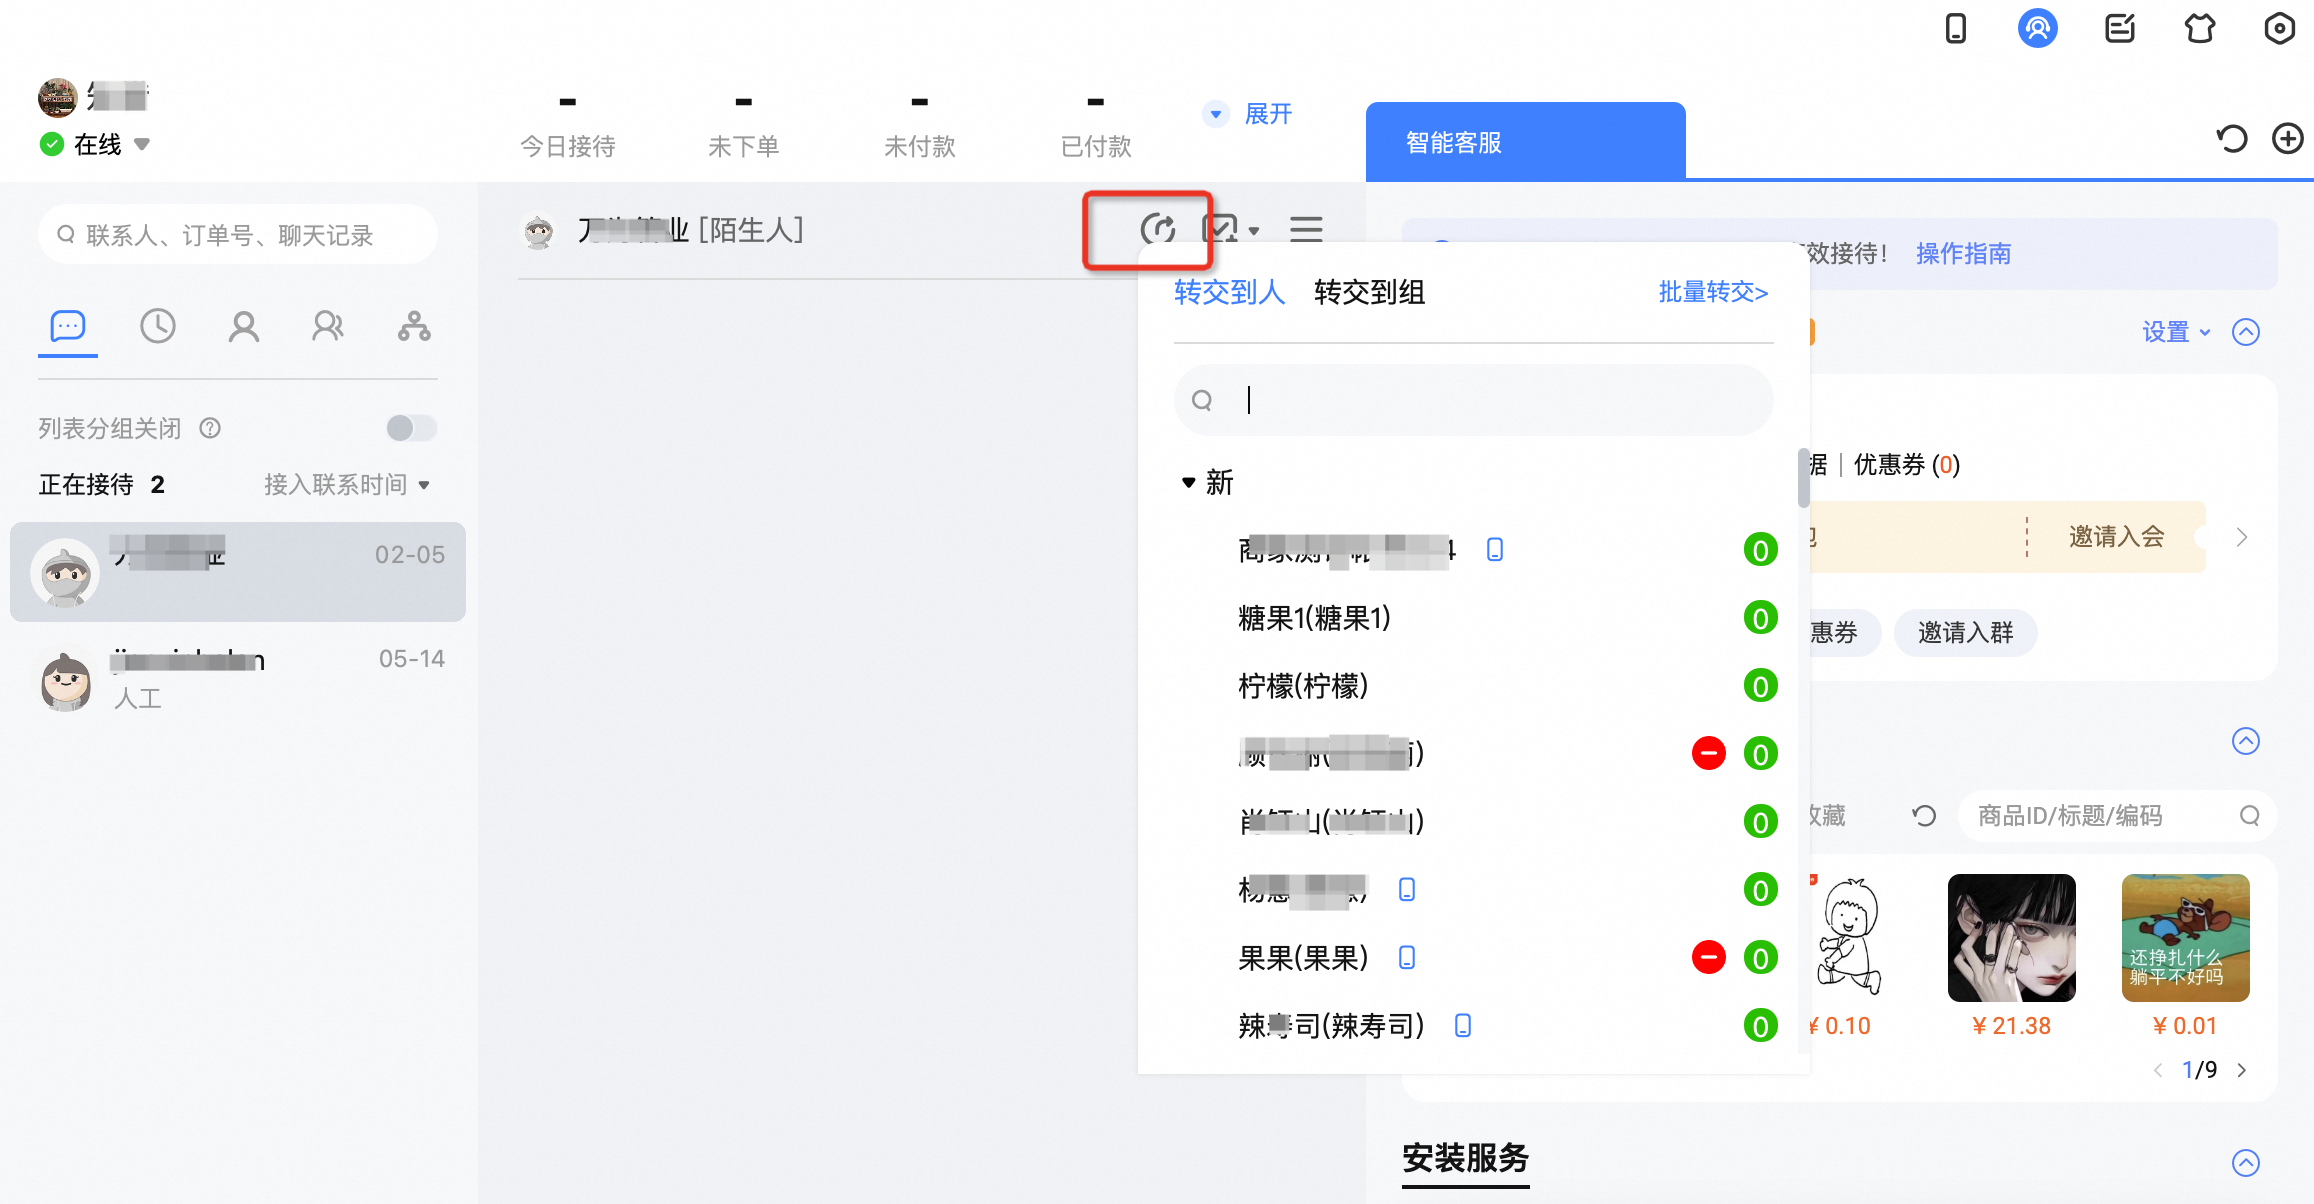Image resolution: width=2314 pixels, height=1204 pixels.
Task: Refresh the smart service panel
Action: pyautogui.click(x=2231, y=138)
